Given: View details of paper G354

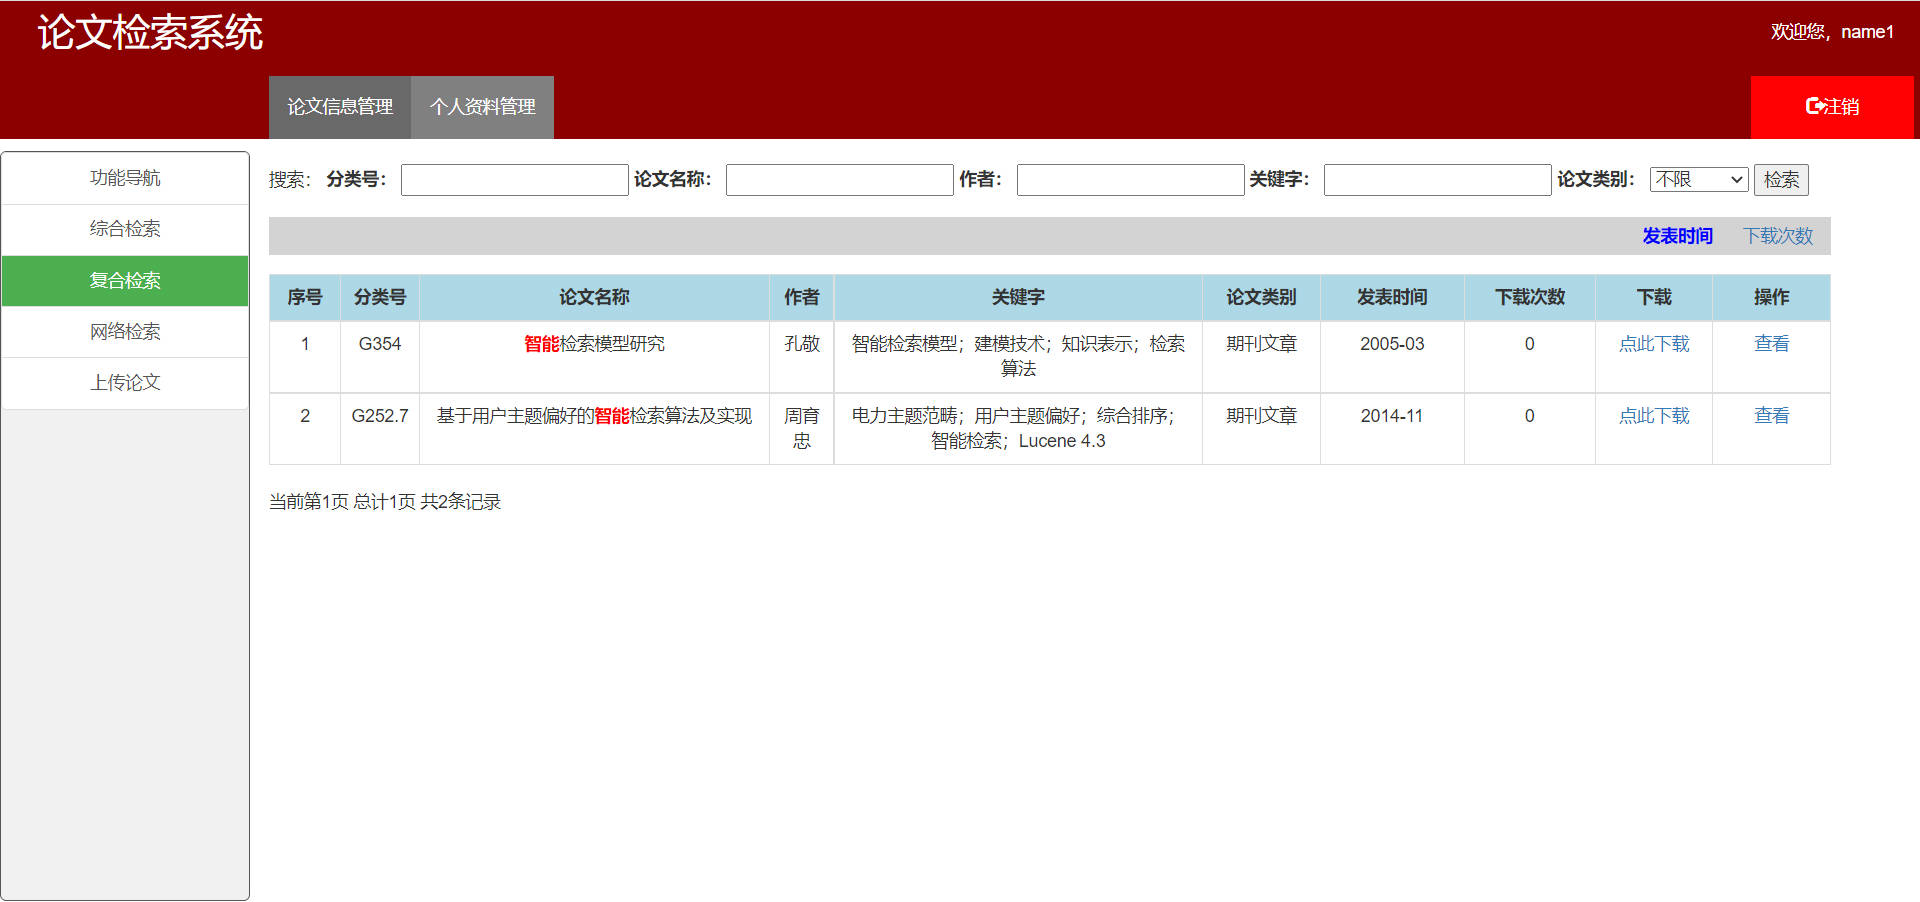Looking at the screenshot, I should point(1771,344).
